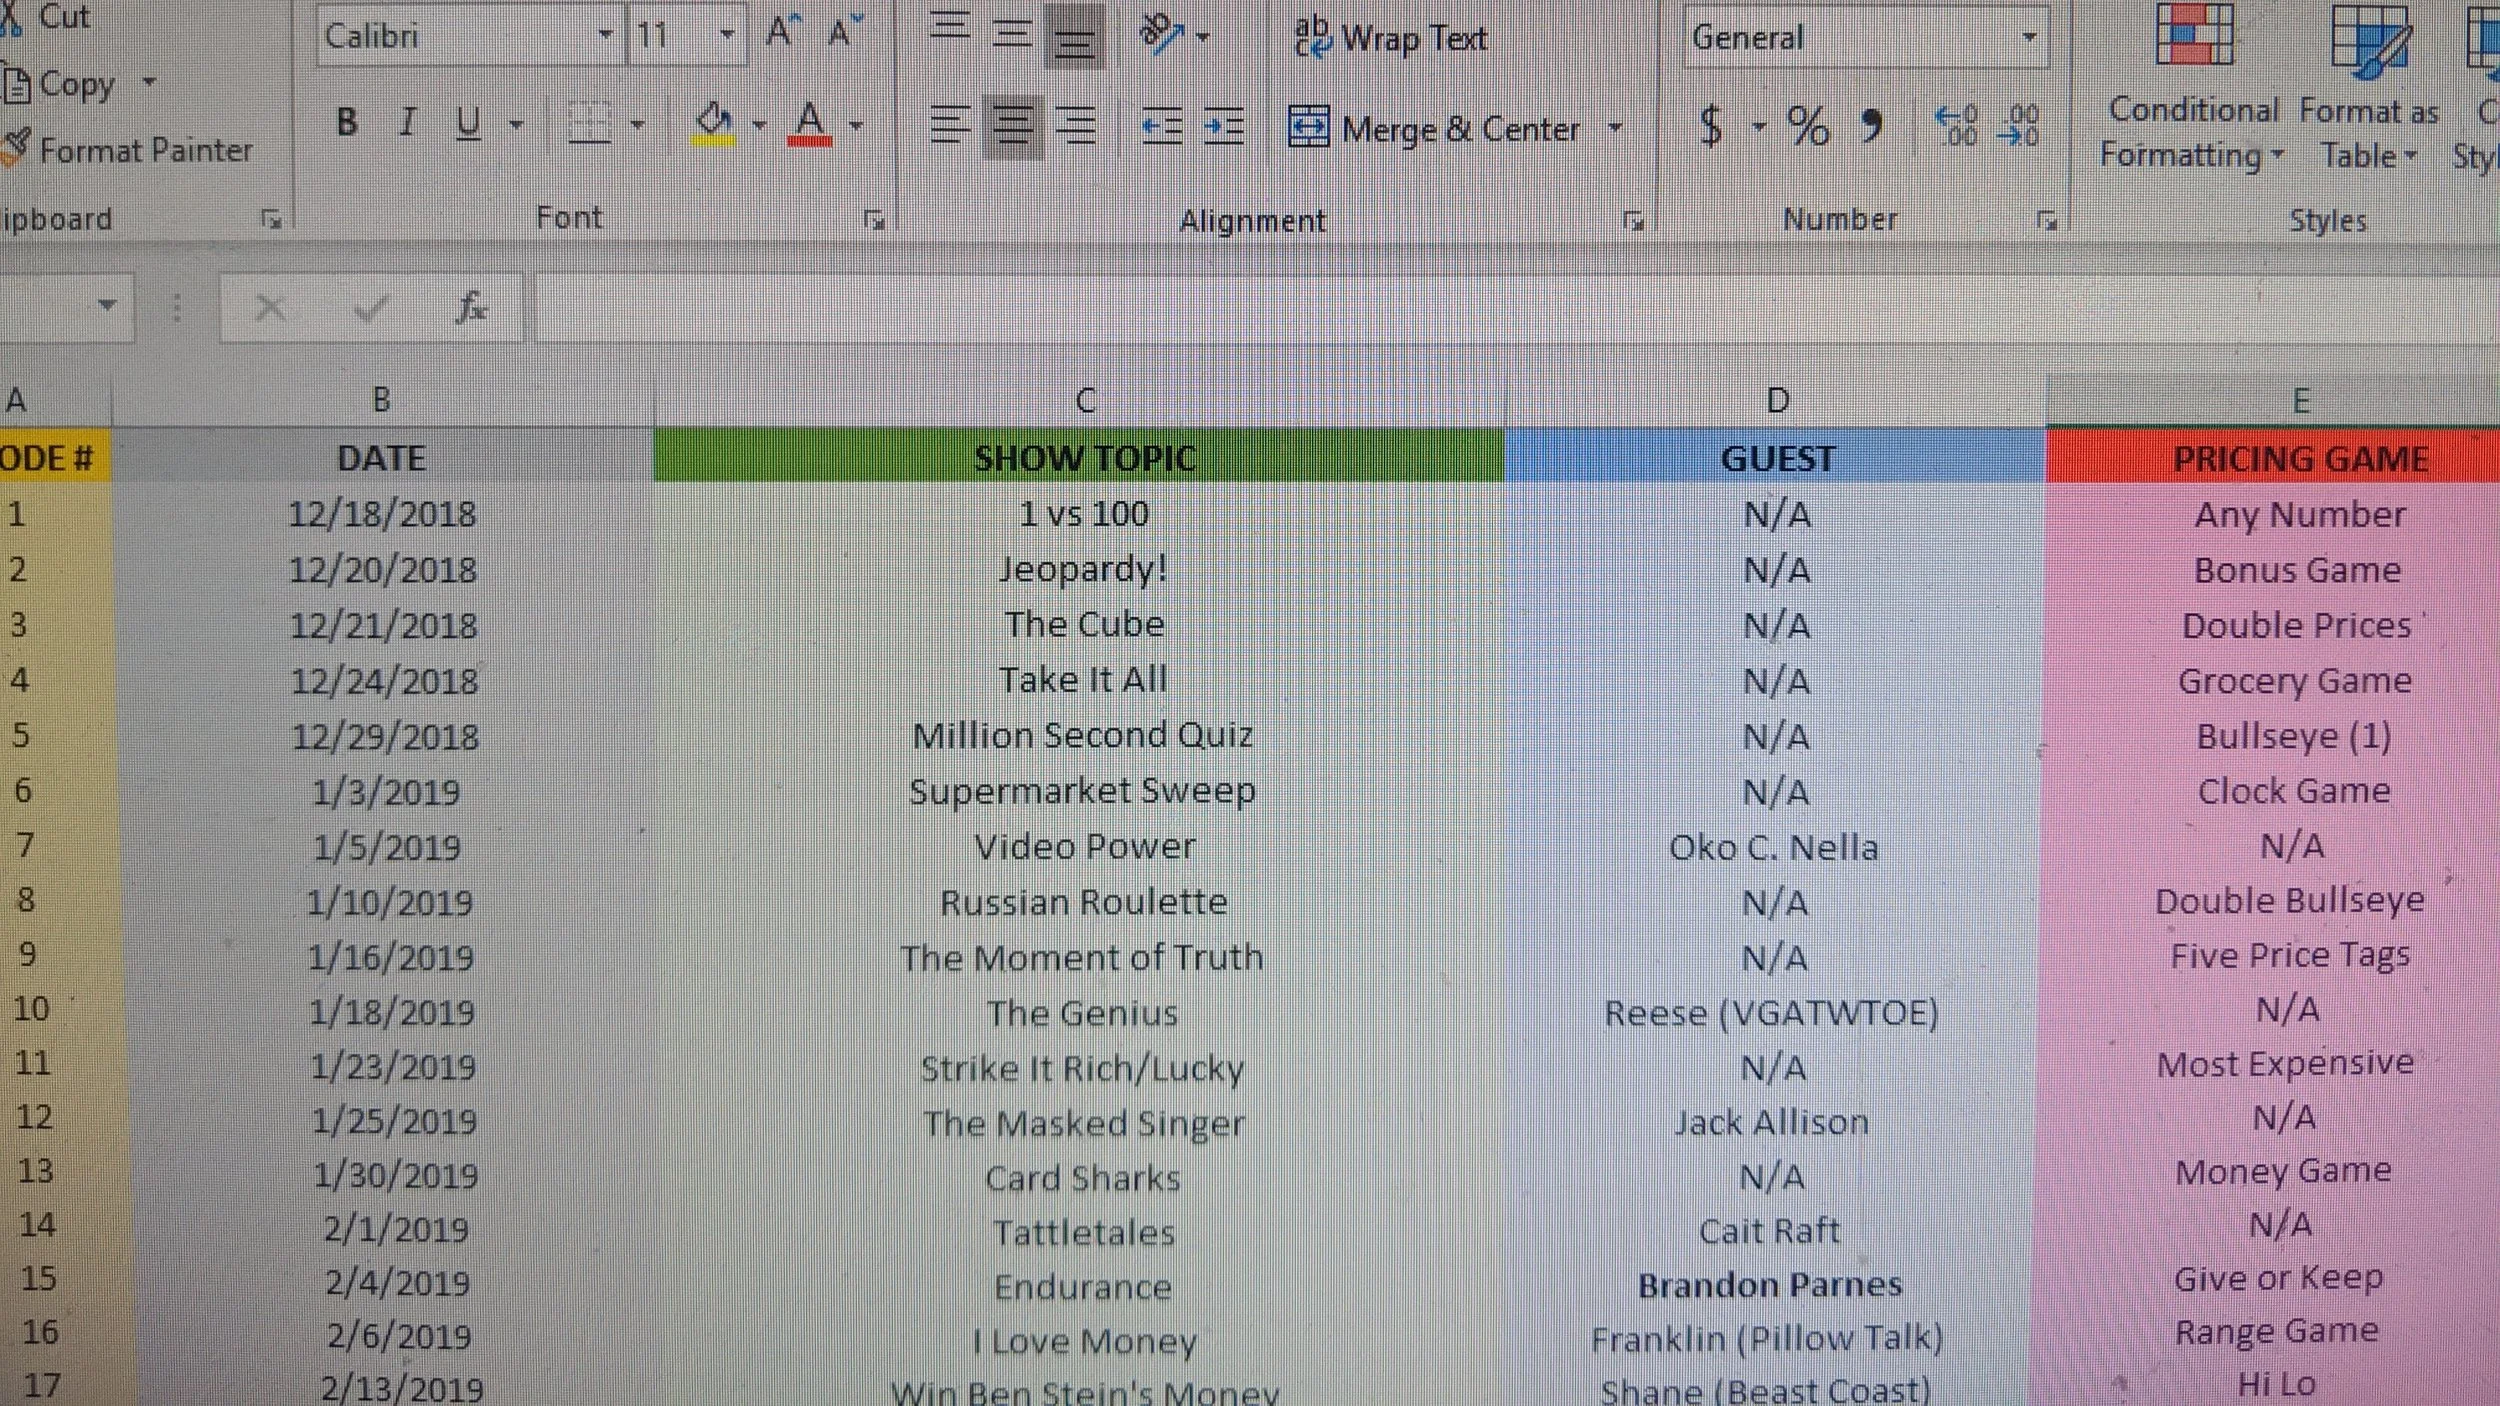Apply top vertical alignment
The width and height of the screenshot is (2500, 1406).
point(950,27)
